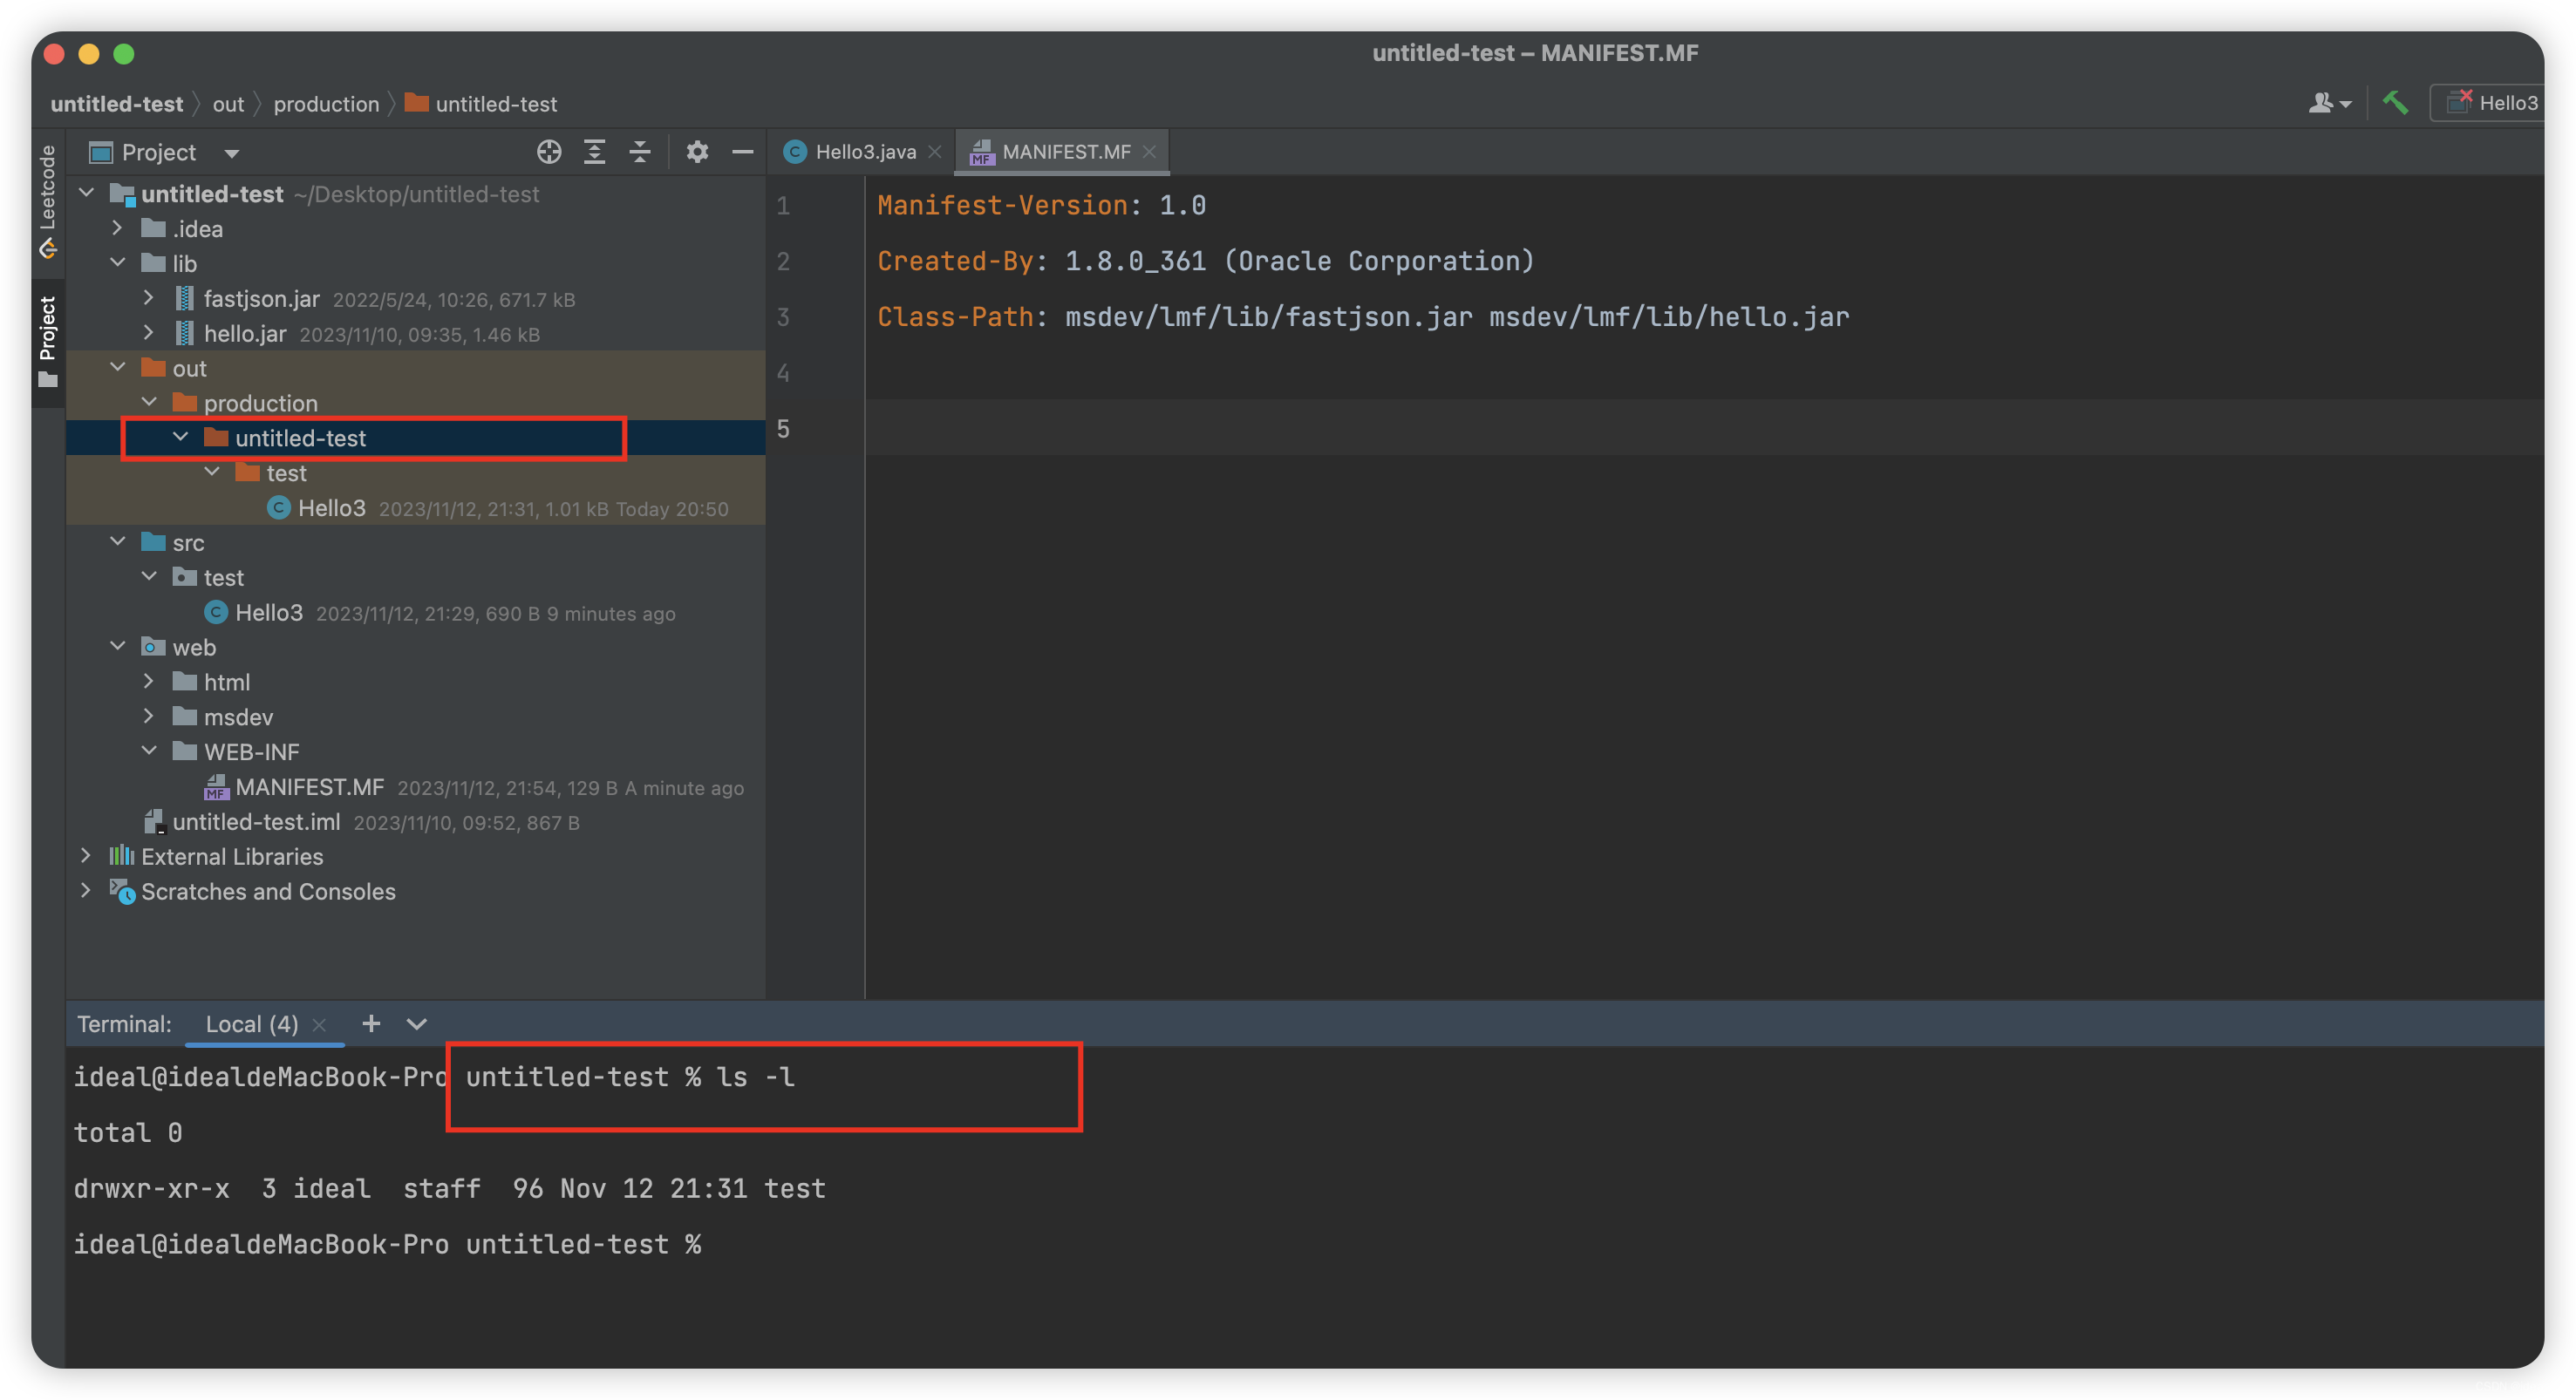Click the Project panel title label

pyautogui.click(x=158, y=152)
